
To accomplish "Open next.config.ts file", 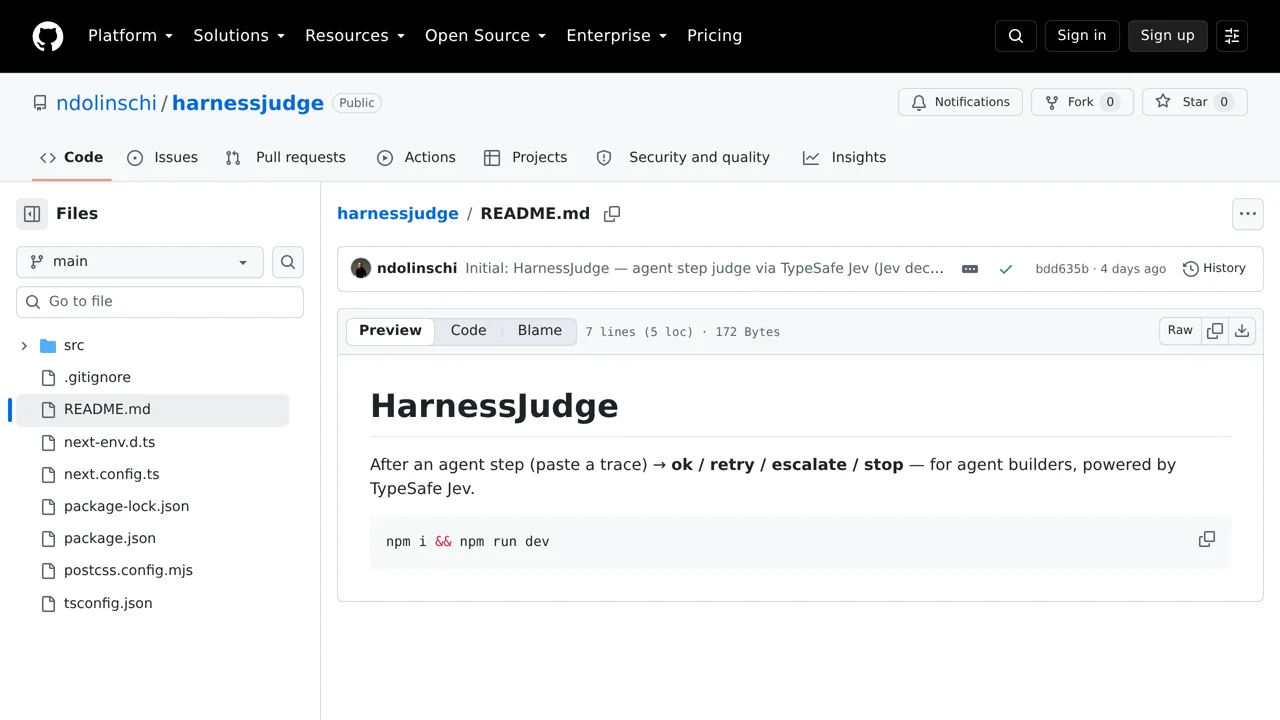I will [111, 474].
